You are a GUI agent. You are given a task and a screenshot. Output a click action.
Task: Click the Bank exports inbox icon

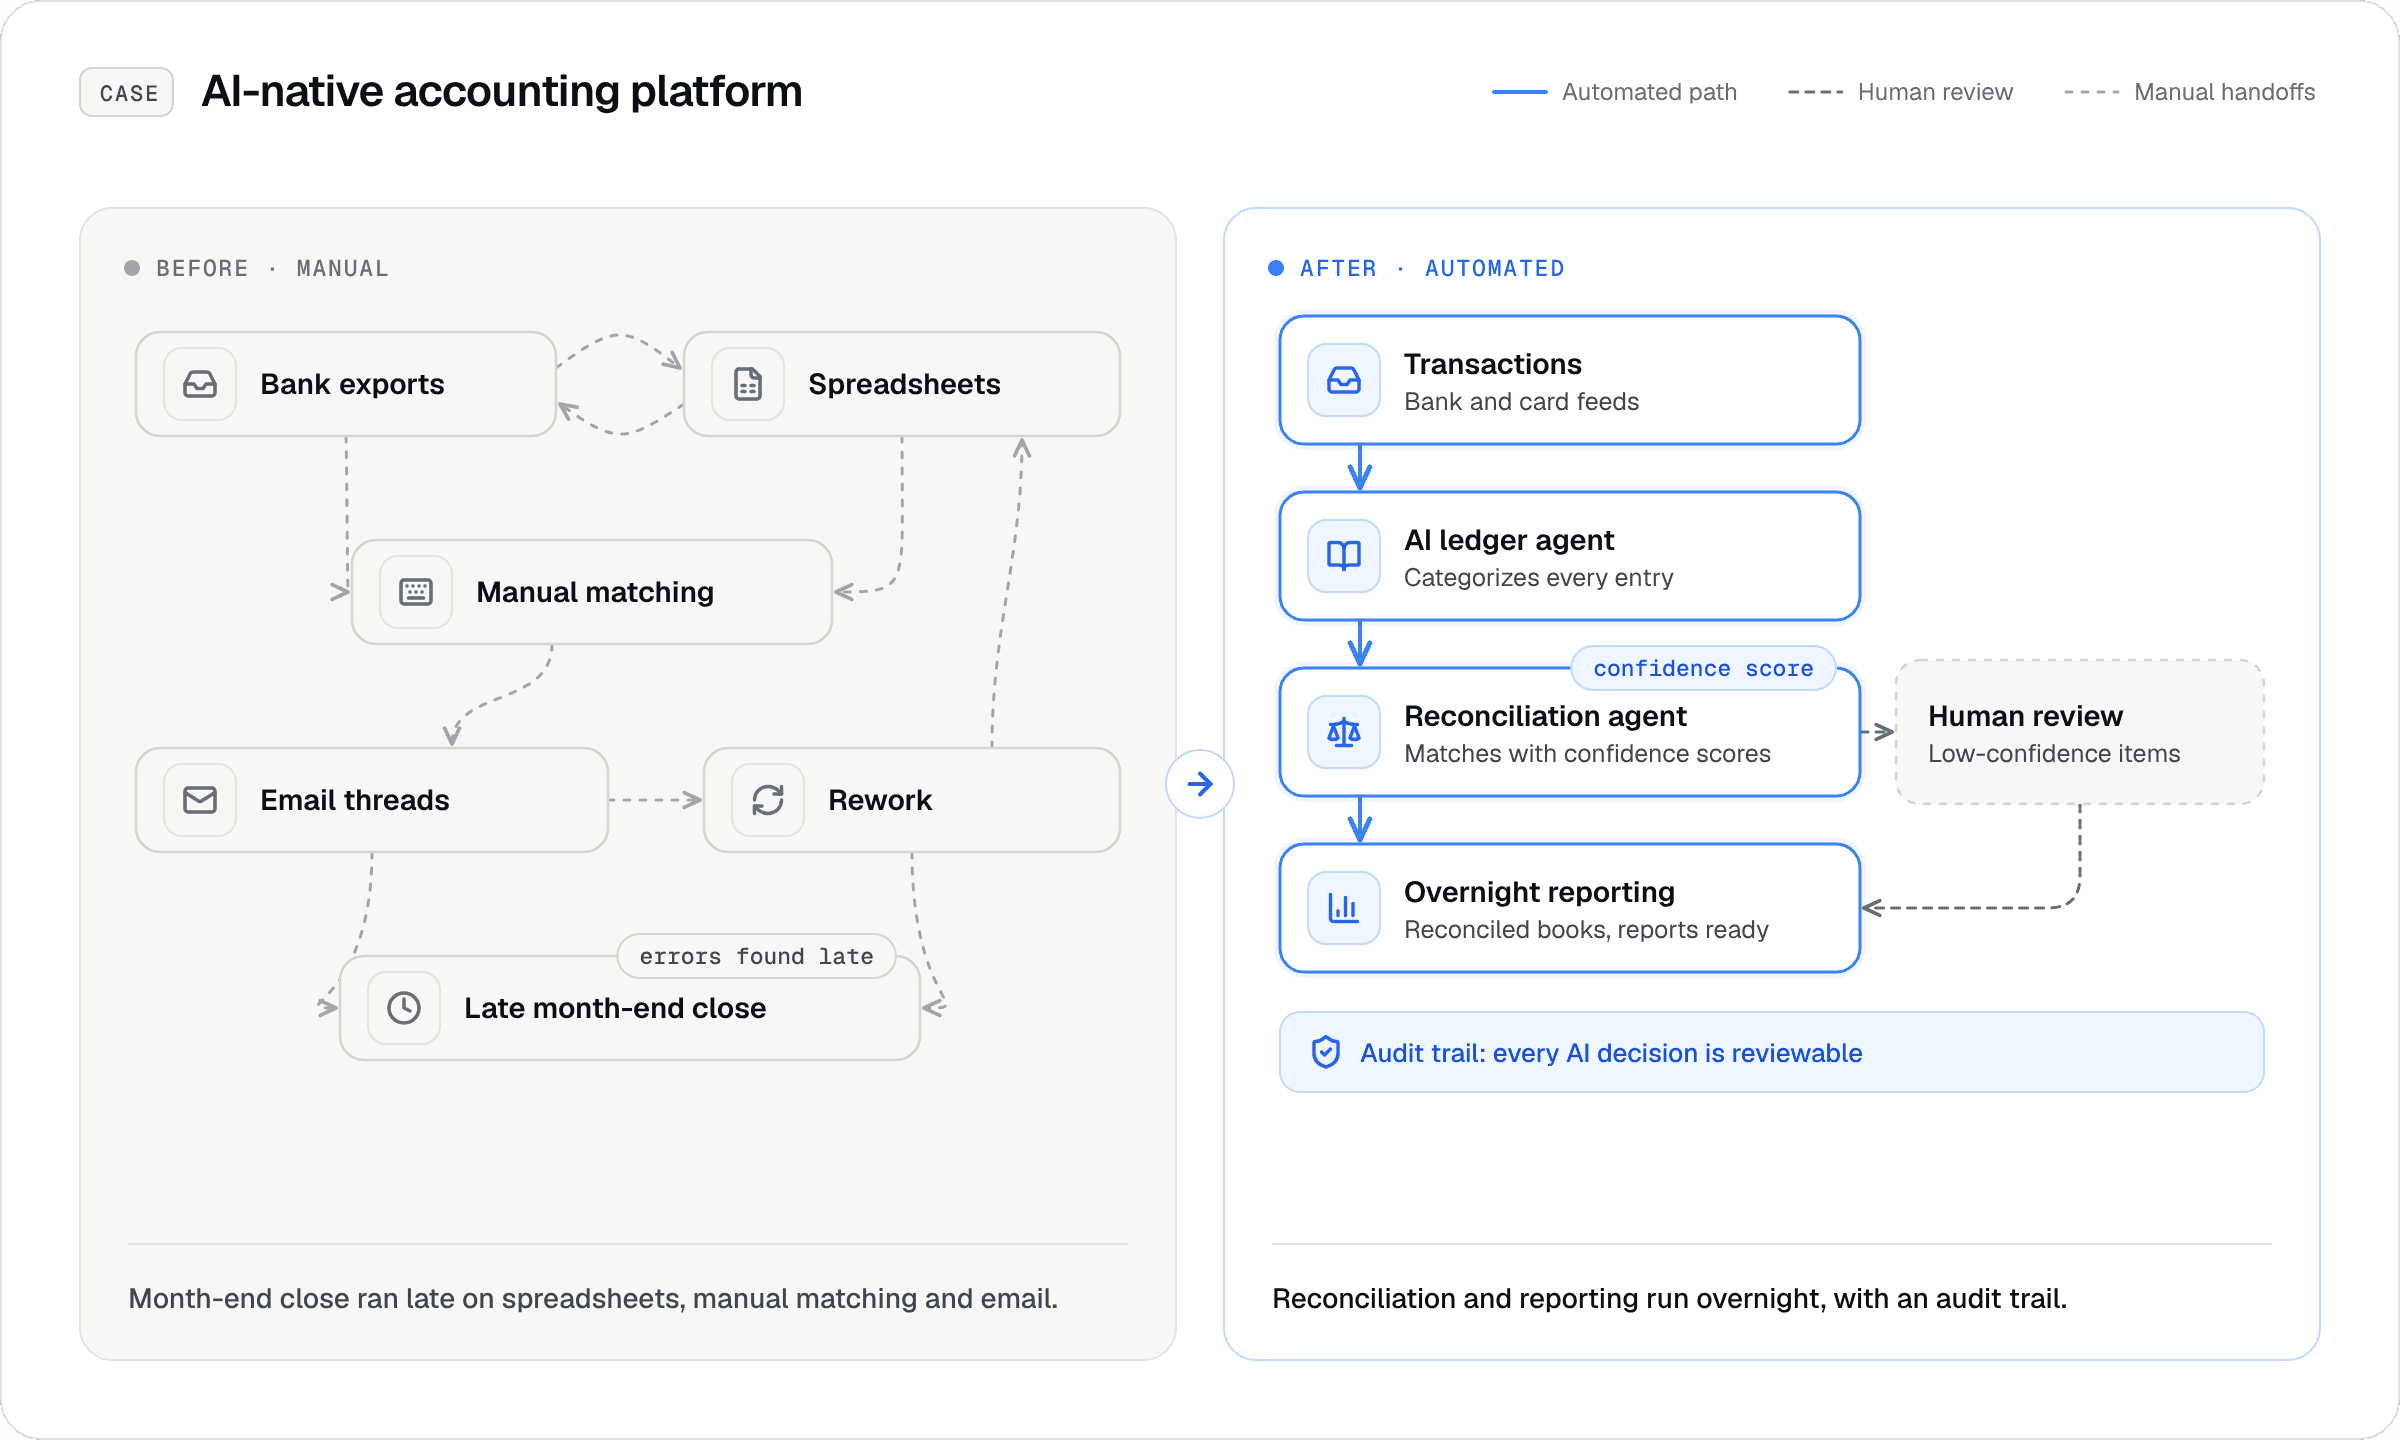[200, 384]
